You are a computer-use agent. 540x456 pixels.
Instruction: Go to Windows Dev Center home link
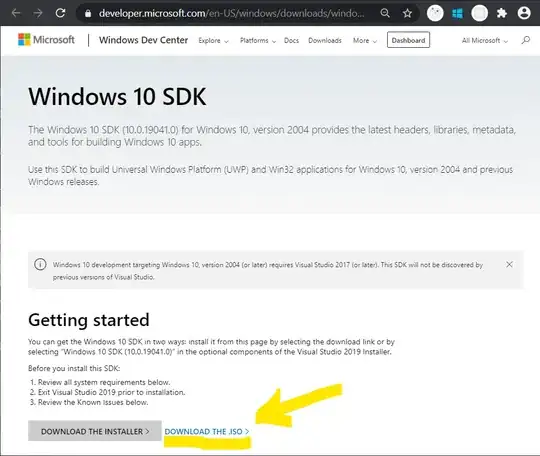click(144, 40)
